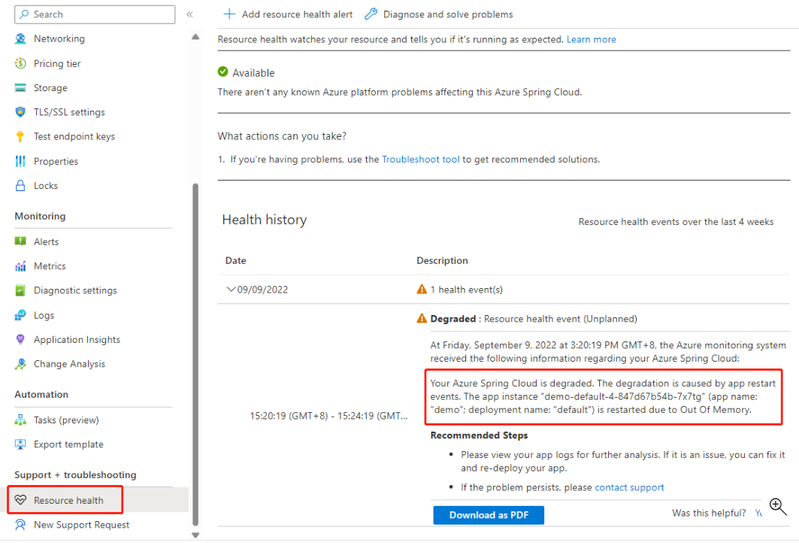Click the Export template icon
This screenshot has height=543, width=799.
(x=20, y=444)
